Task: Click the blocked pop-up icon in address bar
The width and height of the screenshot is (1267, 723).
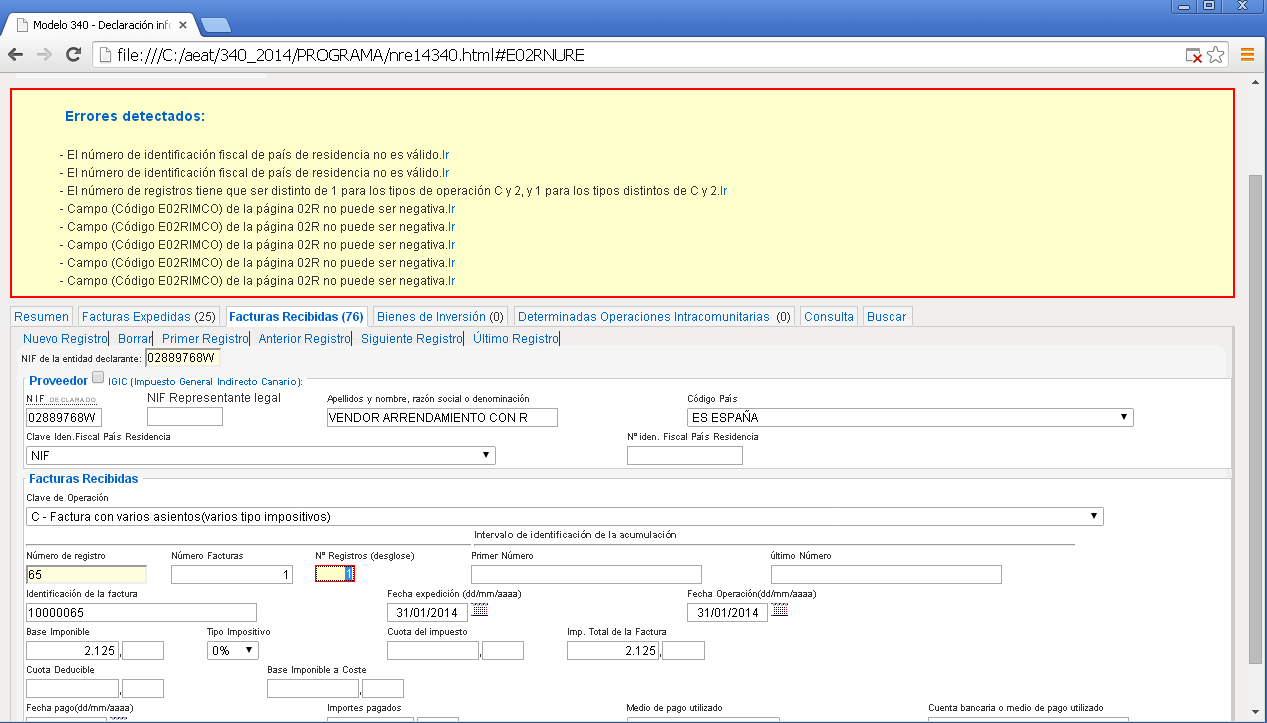Action: [x=1194, y=56]
